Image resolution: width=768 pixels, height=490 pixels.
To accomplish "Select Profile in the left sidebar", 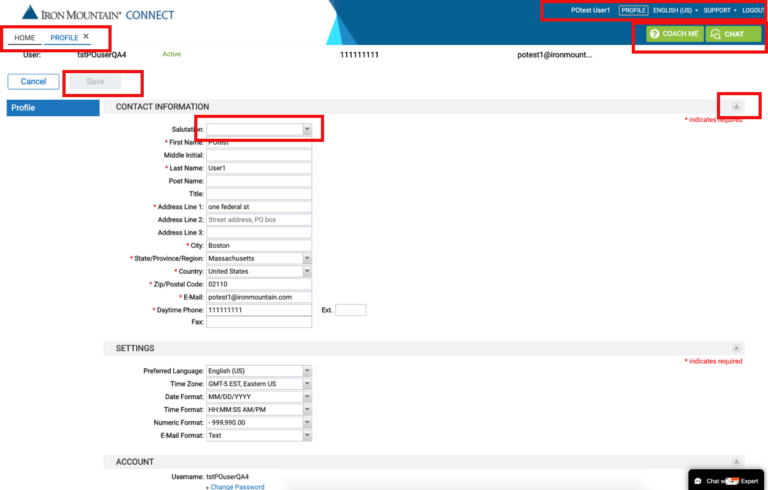I will 50,107.
